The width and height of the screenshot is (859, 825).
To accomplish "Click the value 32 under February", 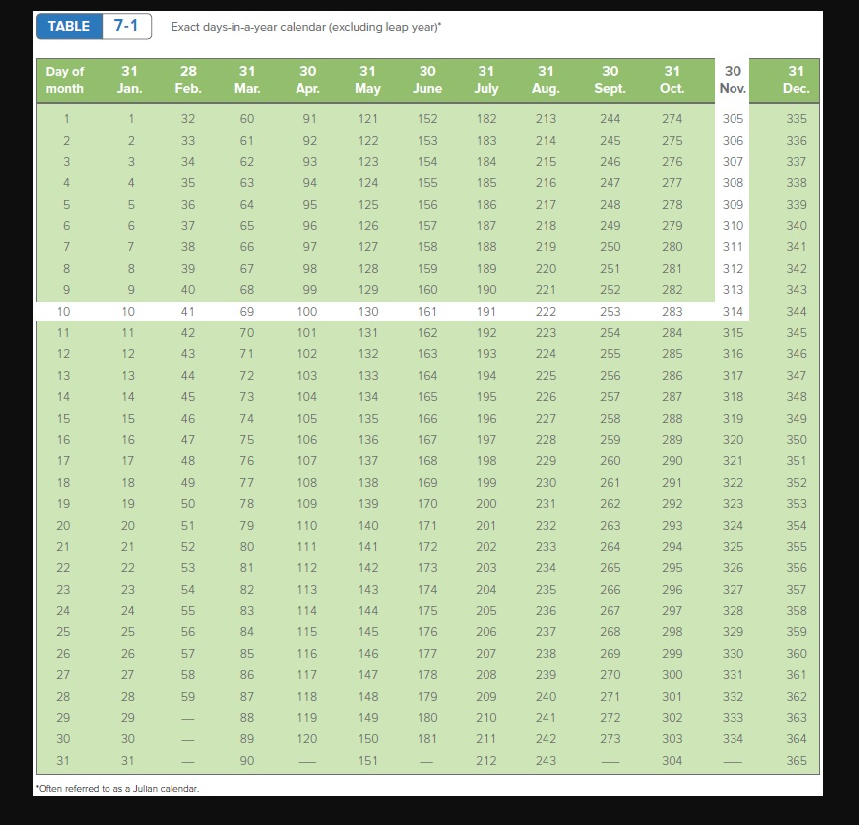I will pyautogui.click(x=188, y=118).
